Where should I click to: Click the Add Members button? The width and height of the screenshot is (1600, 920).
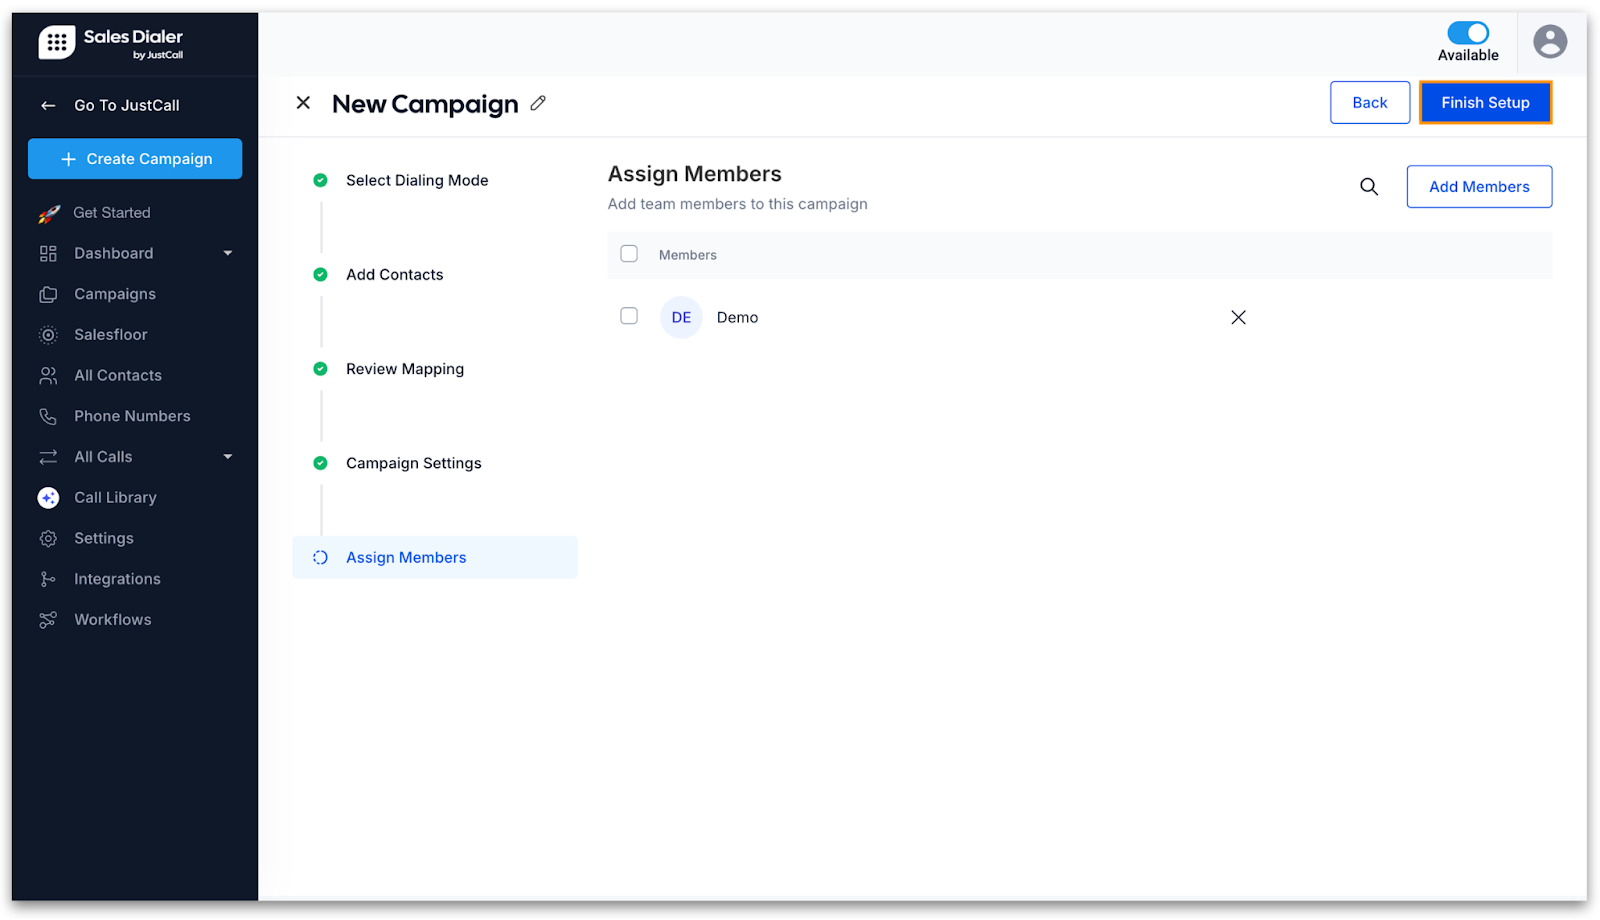point(1478,187)
